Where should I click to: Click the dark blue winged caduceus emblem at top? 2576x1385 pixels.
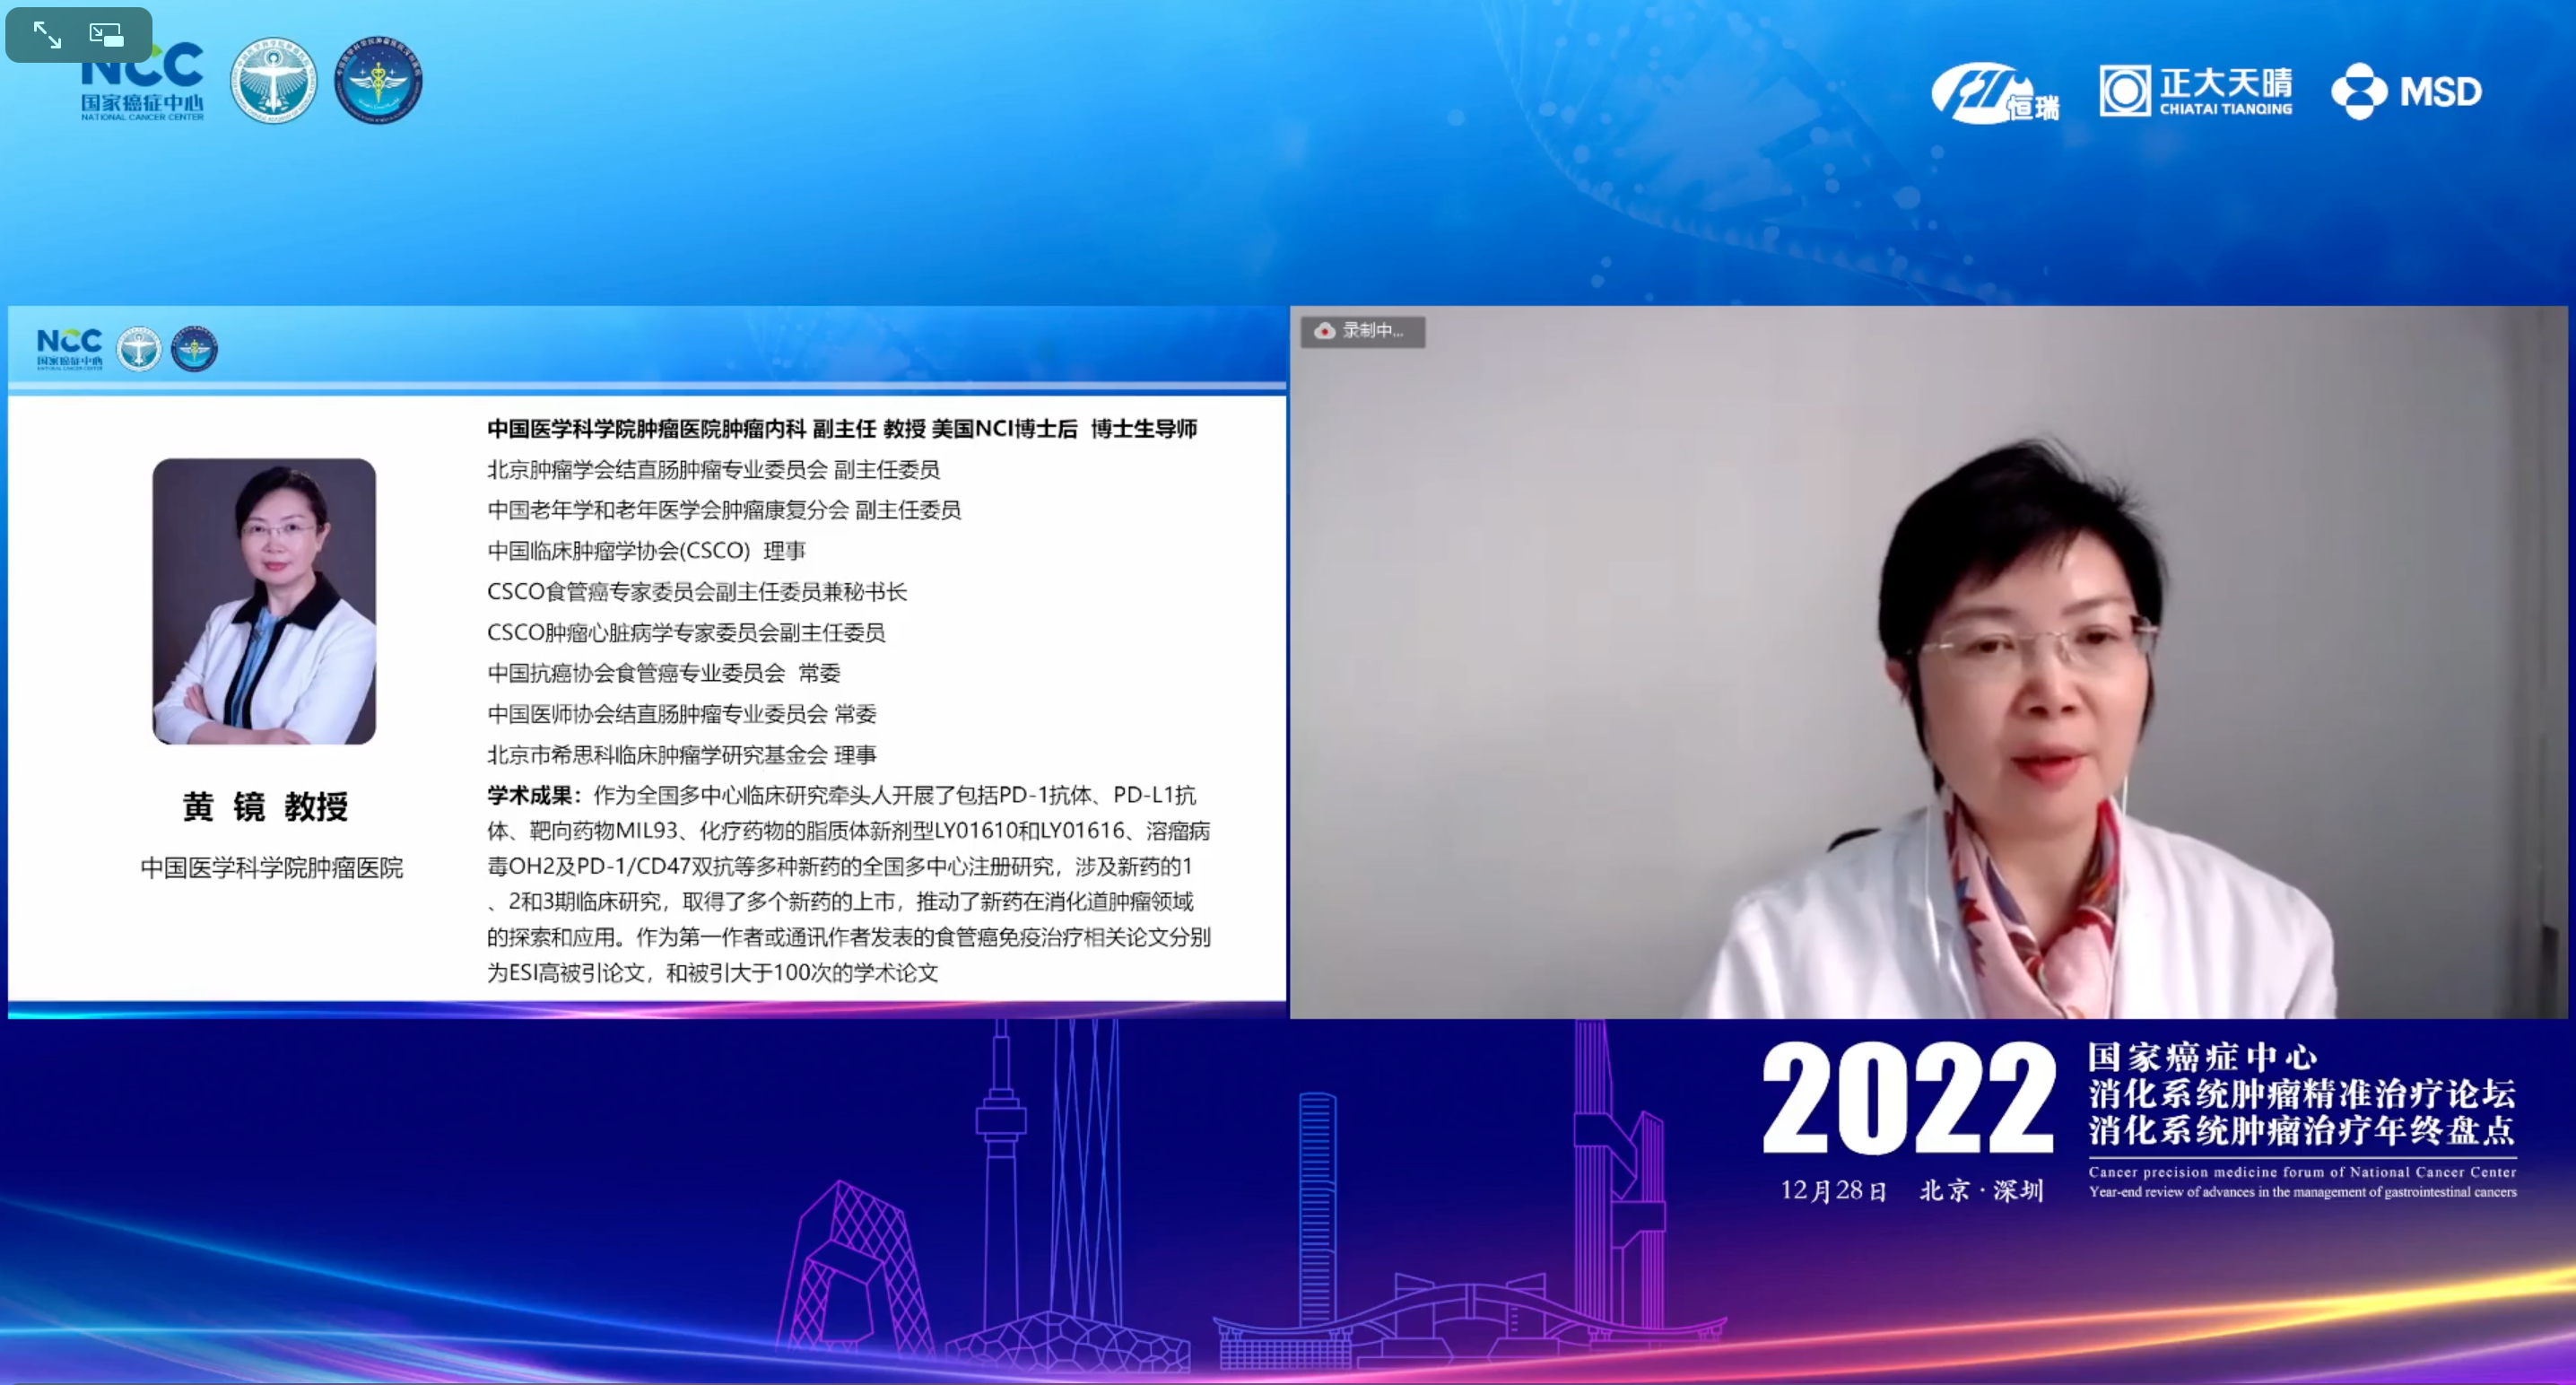click(378, 82)
